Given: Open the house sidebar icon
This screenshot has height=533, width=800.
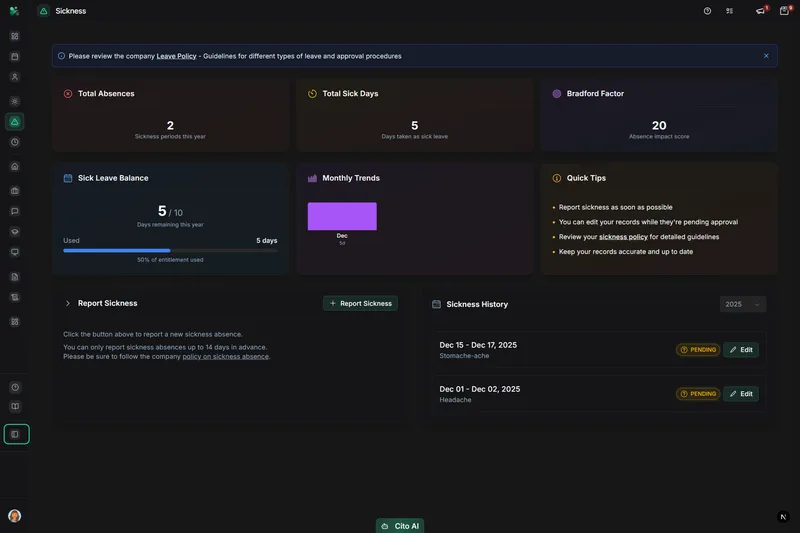Looking at the screenshot, I should pos(15,166).
